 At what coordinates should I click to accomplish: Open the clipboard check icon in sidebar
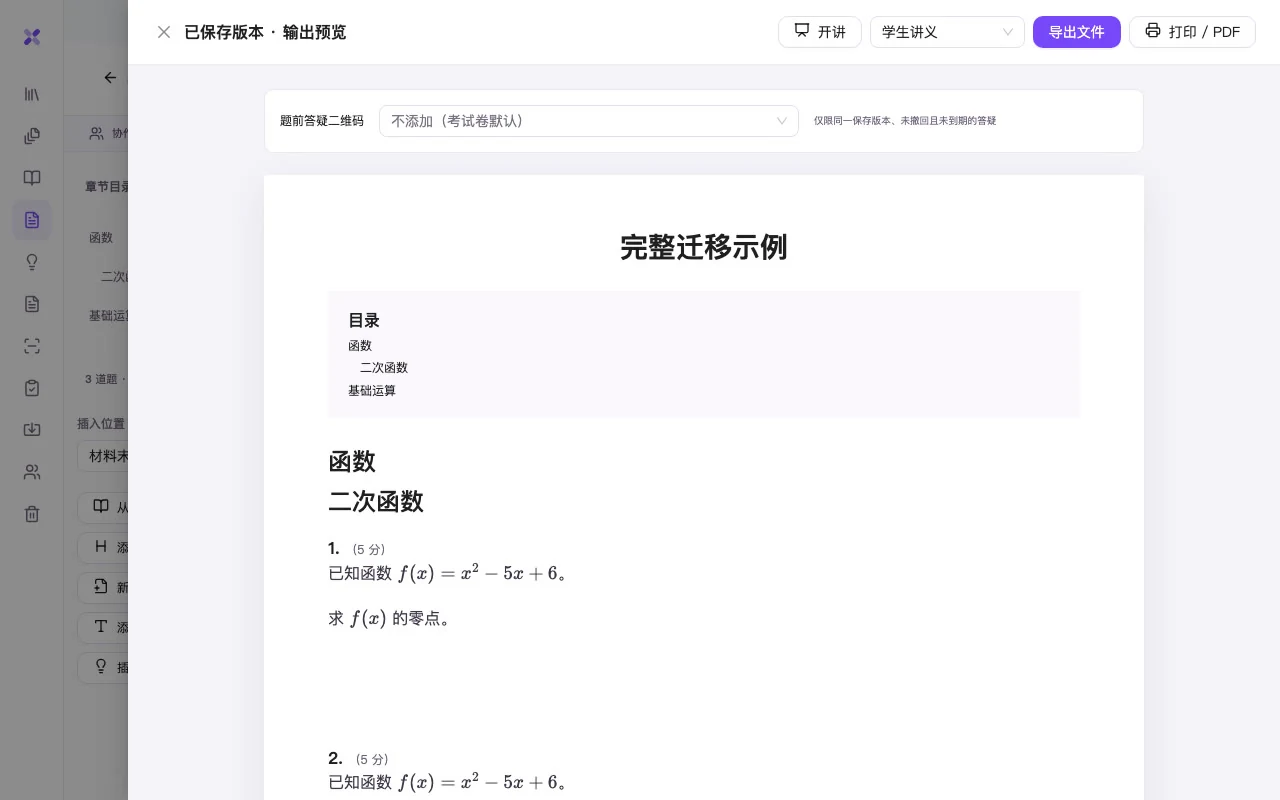point(32,388)
